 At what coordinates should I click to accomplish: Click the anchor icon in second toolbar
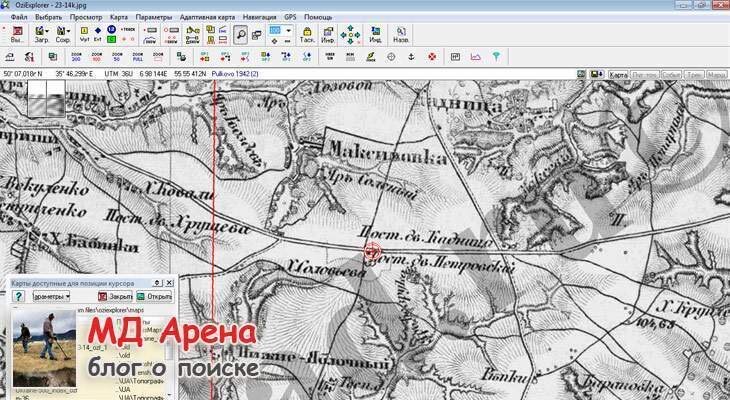(411, 57)
